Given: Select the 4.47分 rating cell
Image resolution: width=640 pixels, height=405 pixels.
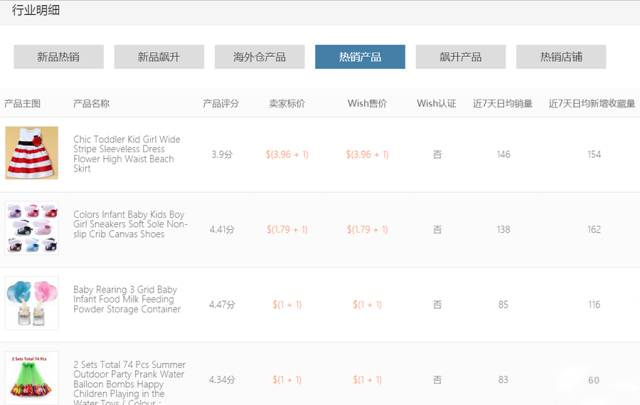Looking at the screenshot, I should pyautogui.click(x=222, y=305).
